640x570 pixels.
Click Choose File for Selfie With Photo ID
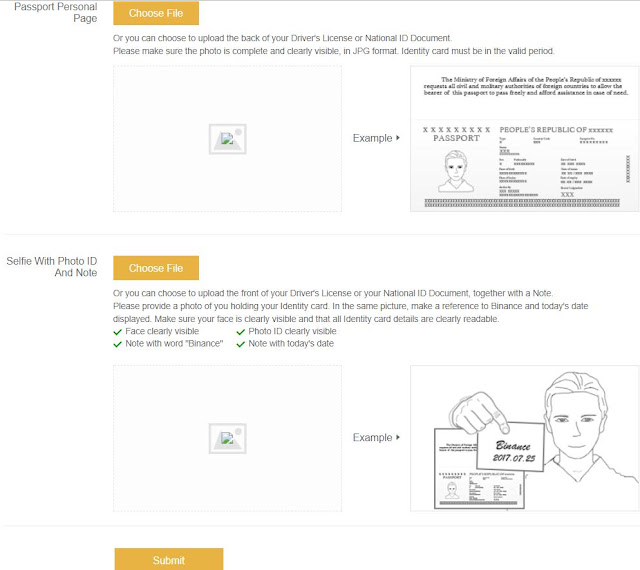coord(156,268)
